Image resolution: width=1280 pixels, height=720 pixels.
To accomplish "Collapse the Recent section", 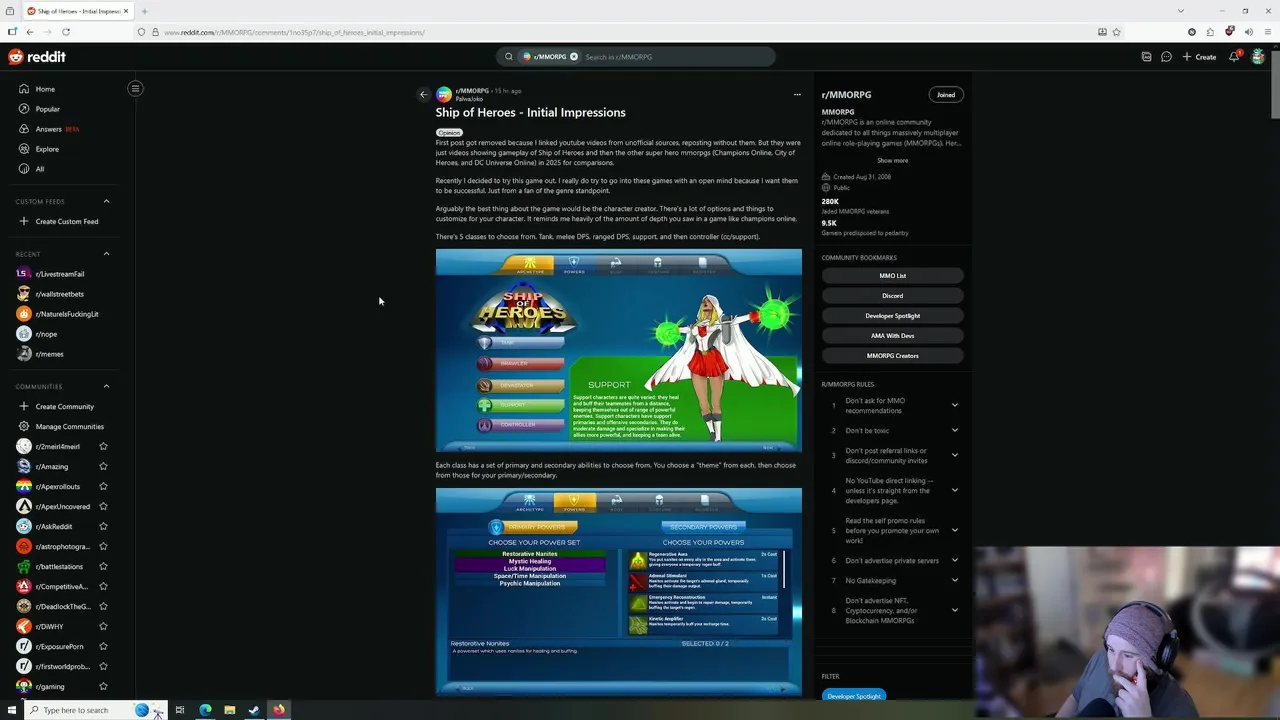I will point(106,254).
